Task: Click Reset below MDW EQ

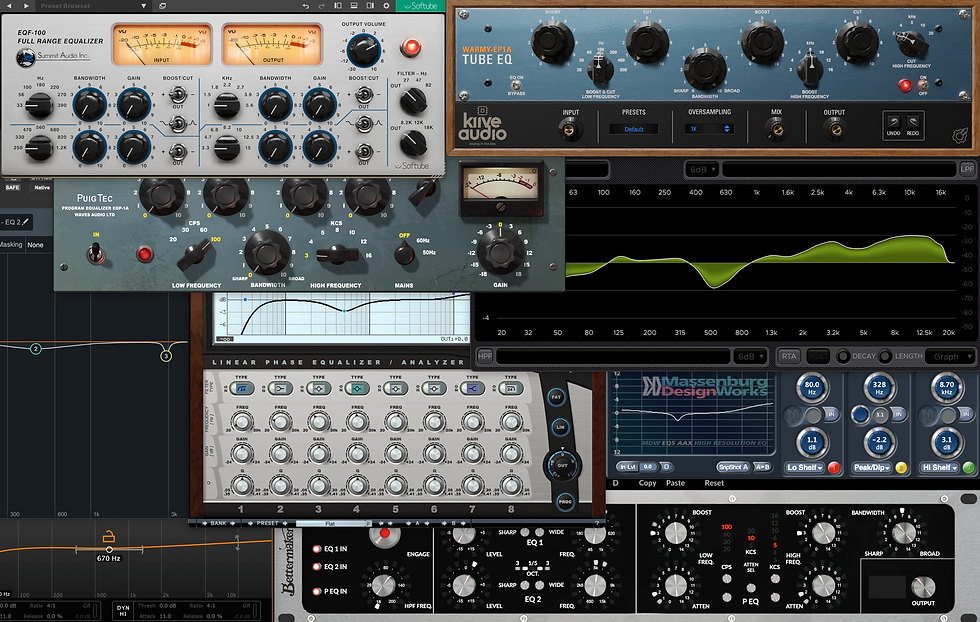Action: click(714, 483)
